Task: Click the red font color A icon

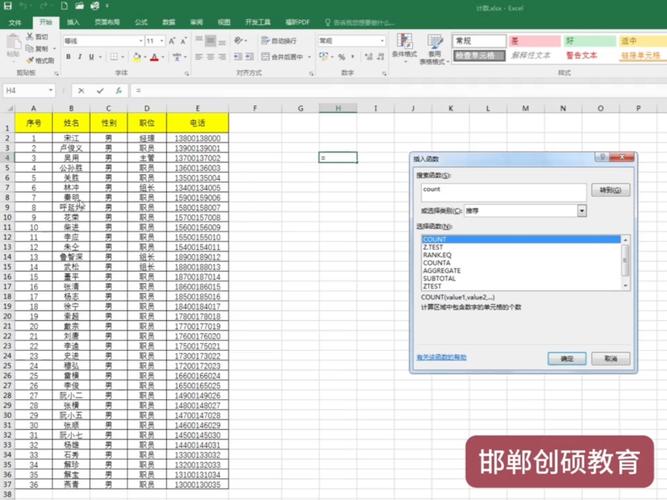Action: point(154,57)
